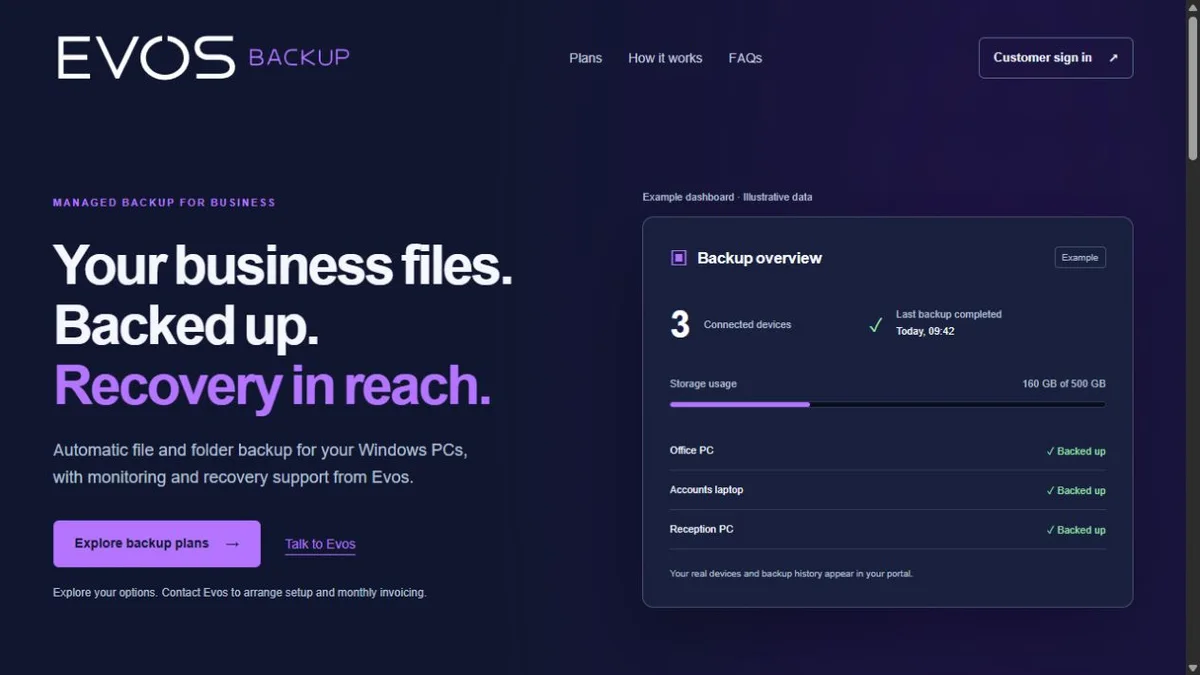Click Managed Backup for Business tagline

coord(164,202)
